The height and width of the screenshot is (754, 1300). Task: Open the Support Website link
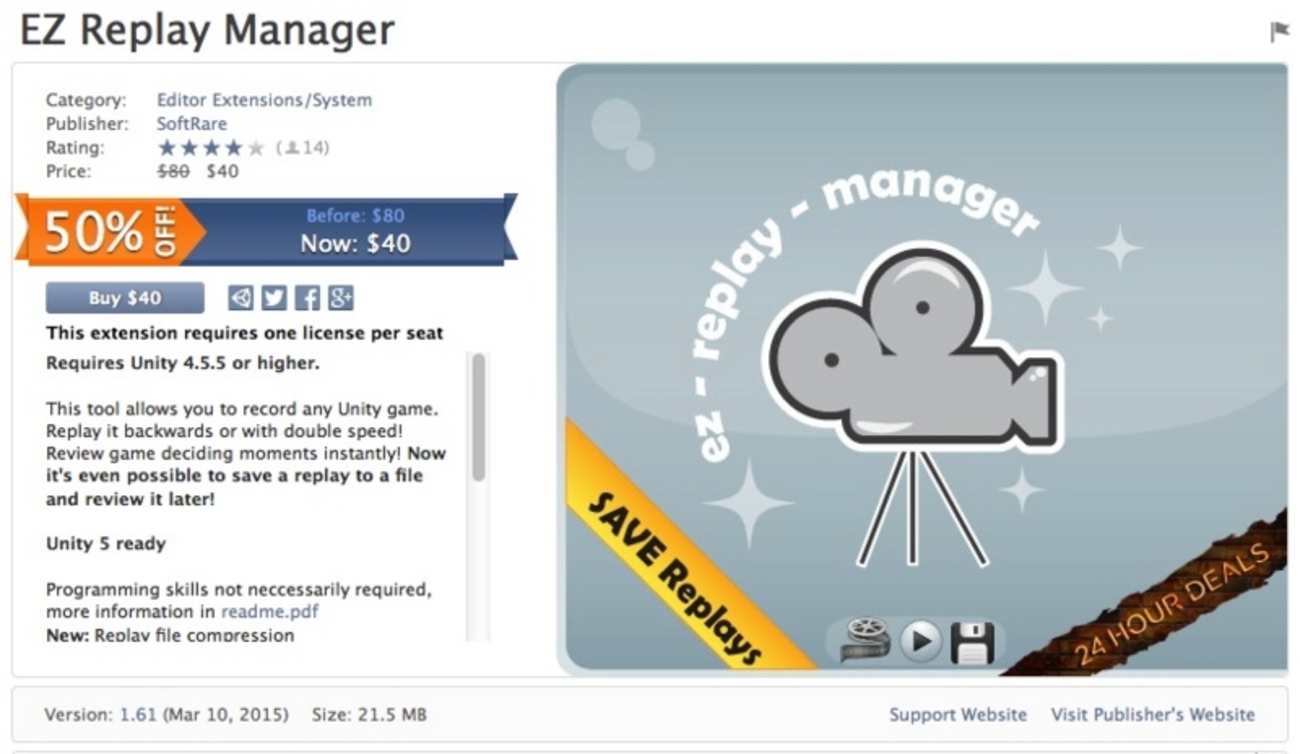[958, 715]
